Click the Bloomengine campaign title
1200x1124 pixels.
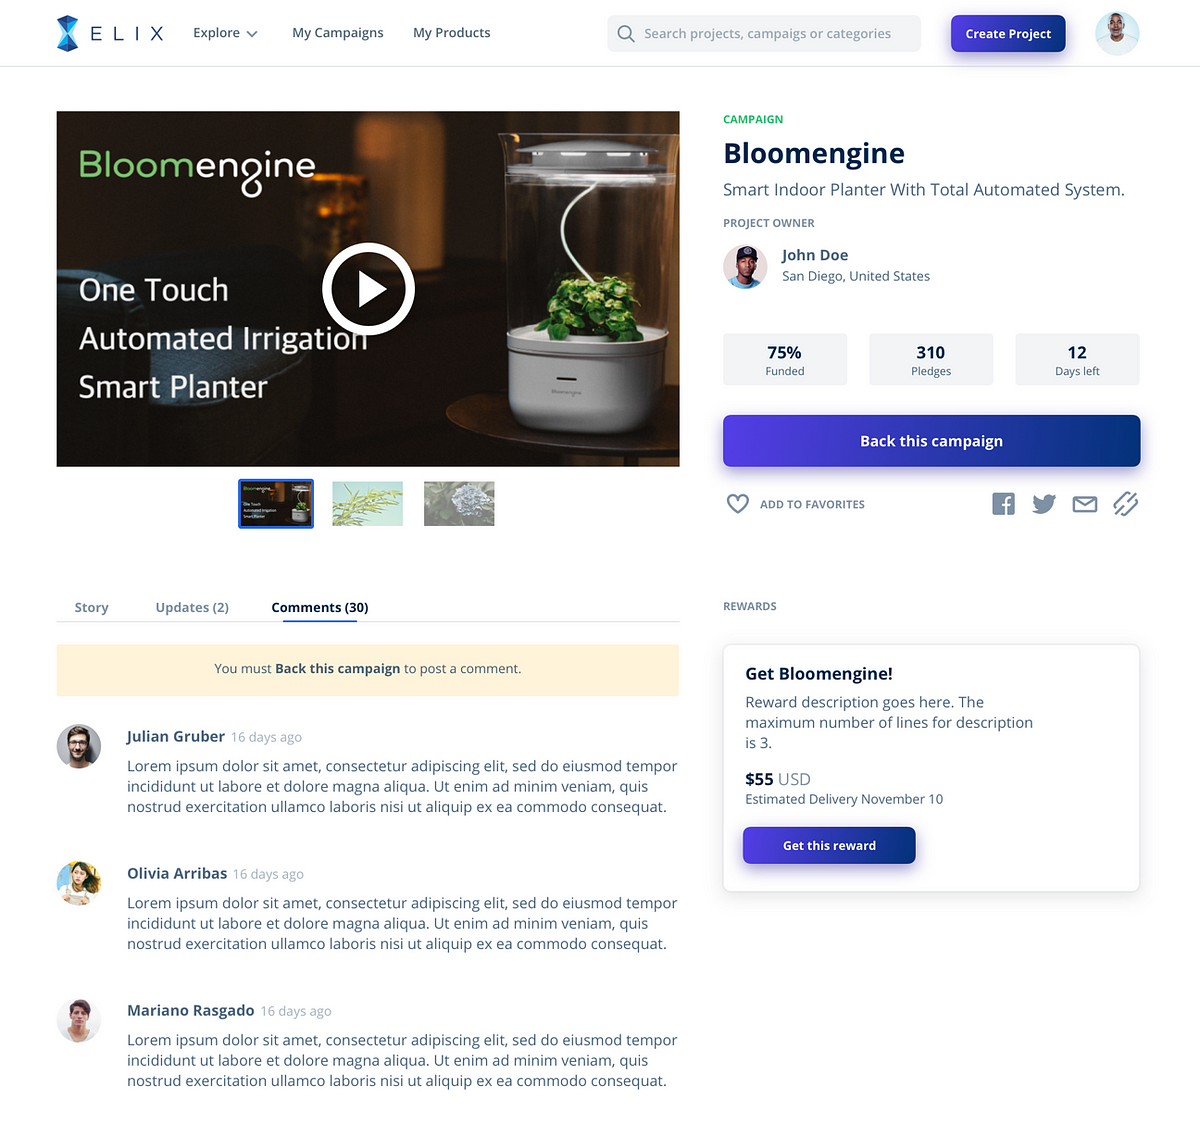[x=814, y=154]
